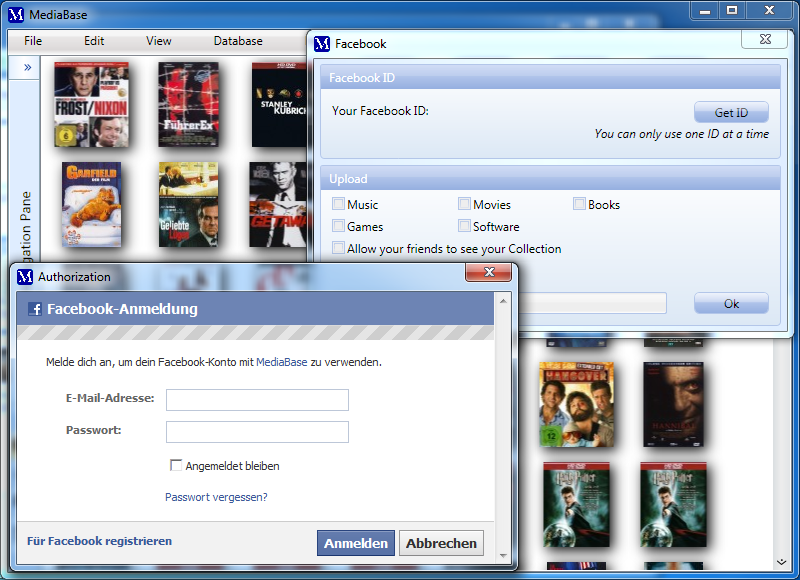Viewport: 800px width, 580px height.
Task: Close the Facebook dialog window
Action: tap(764, 39)
